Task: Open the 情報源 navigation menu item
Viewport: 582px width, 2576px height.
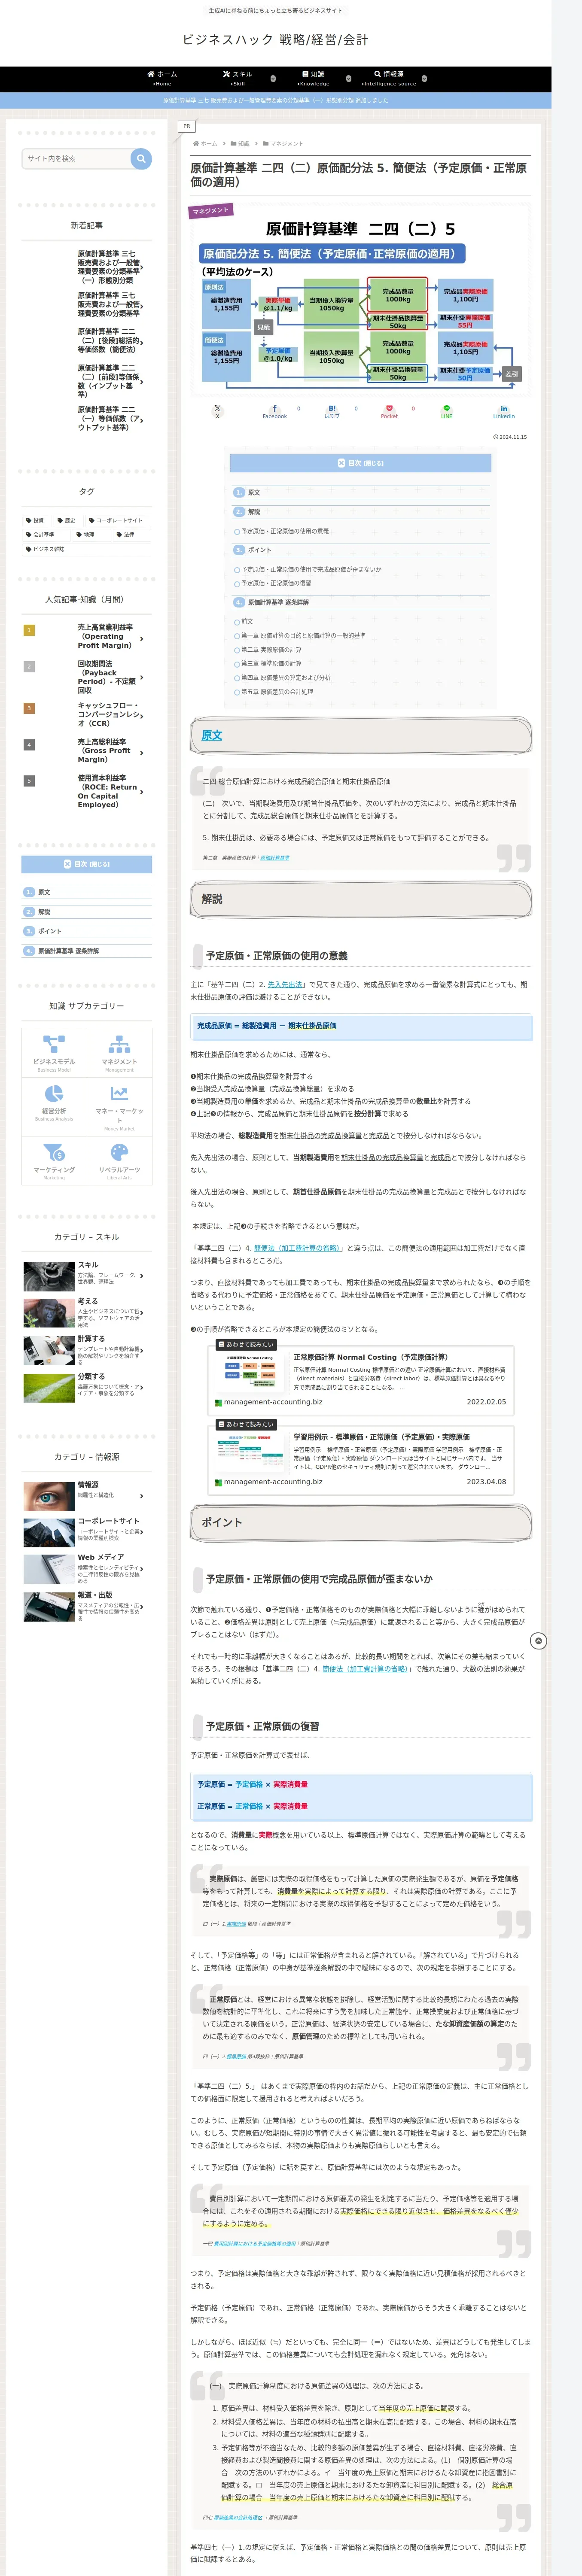Action: click(389, 78)
